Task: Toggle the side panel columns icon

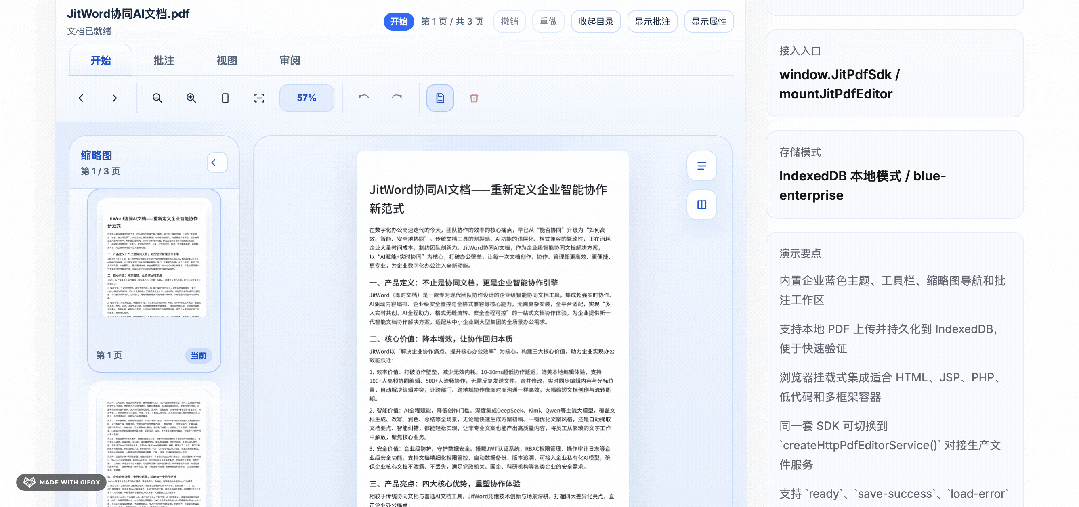Action: pos(702,205)
